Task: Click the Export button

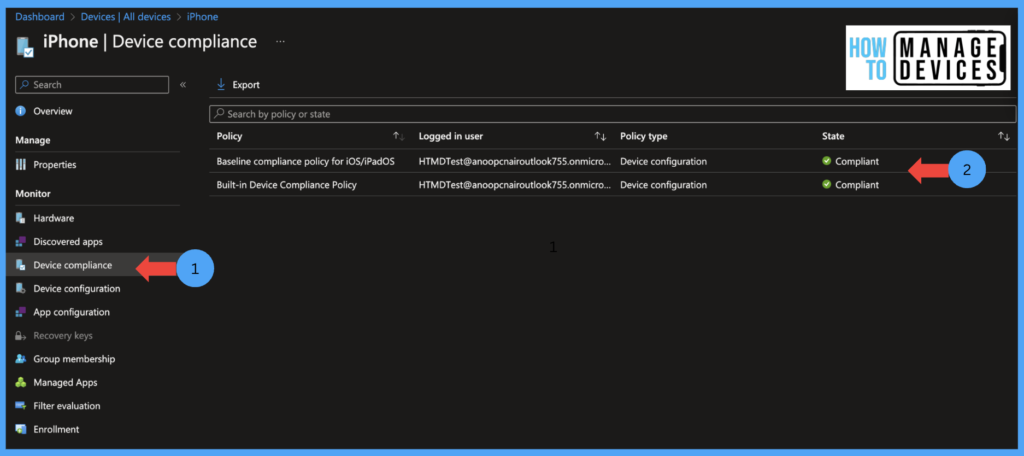Action: [x=238, y=85]
